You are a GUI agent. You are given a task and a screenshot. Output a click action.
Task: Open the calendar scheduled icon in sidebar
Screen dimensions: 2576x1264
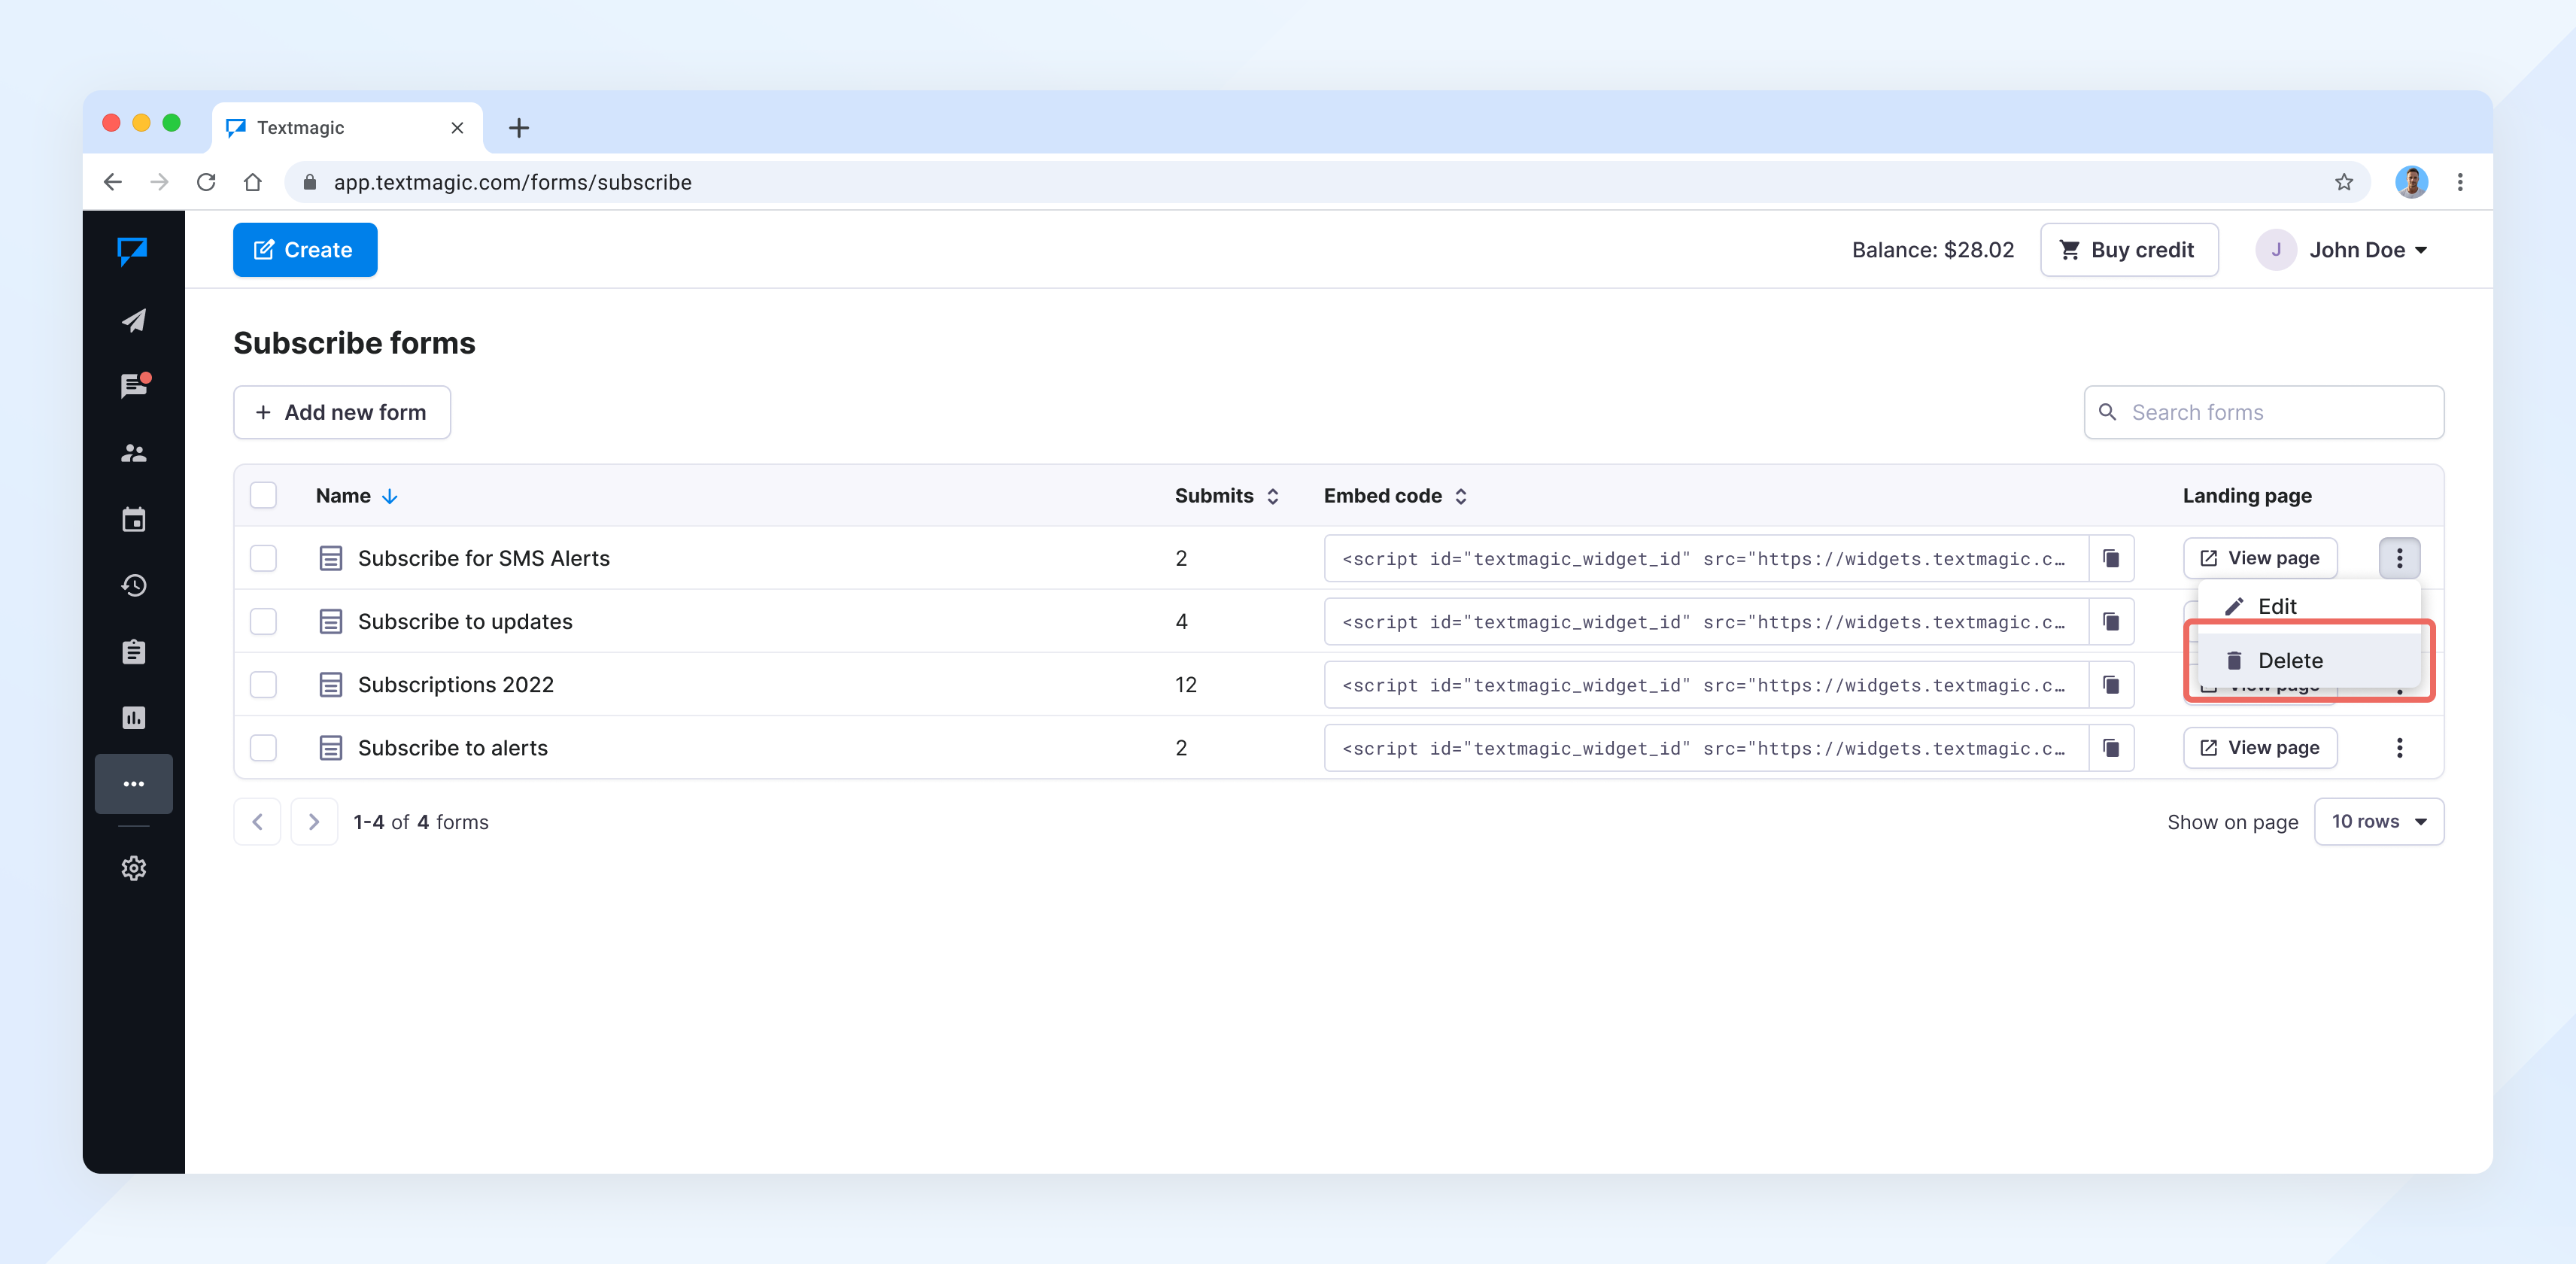pyautogui.click(x=133, y=519)
